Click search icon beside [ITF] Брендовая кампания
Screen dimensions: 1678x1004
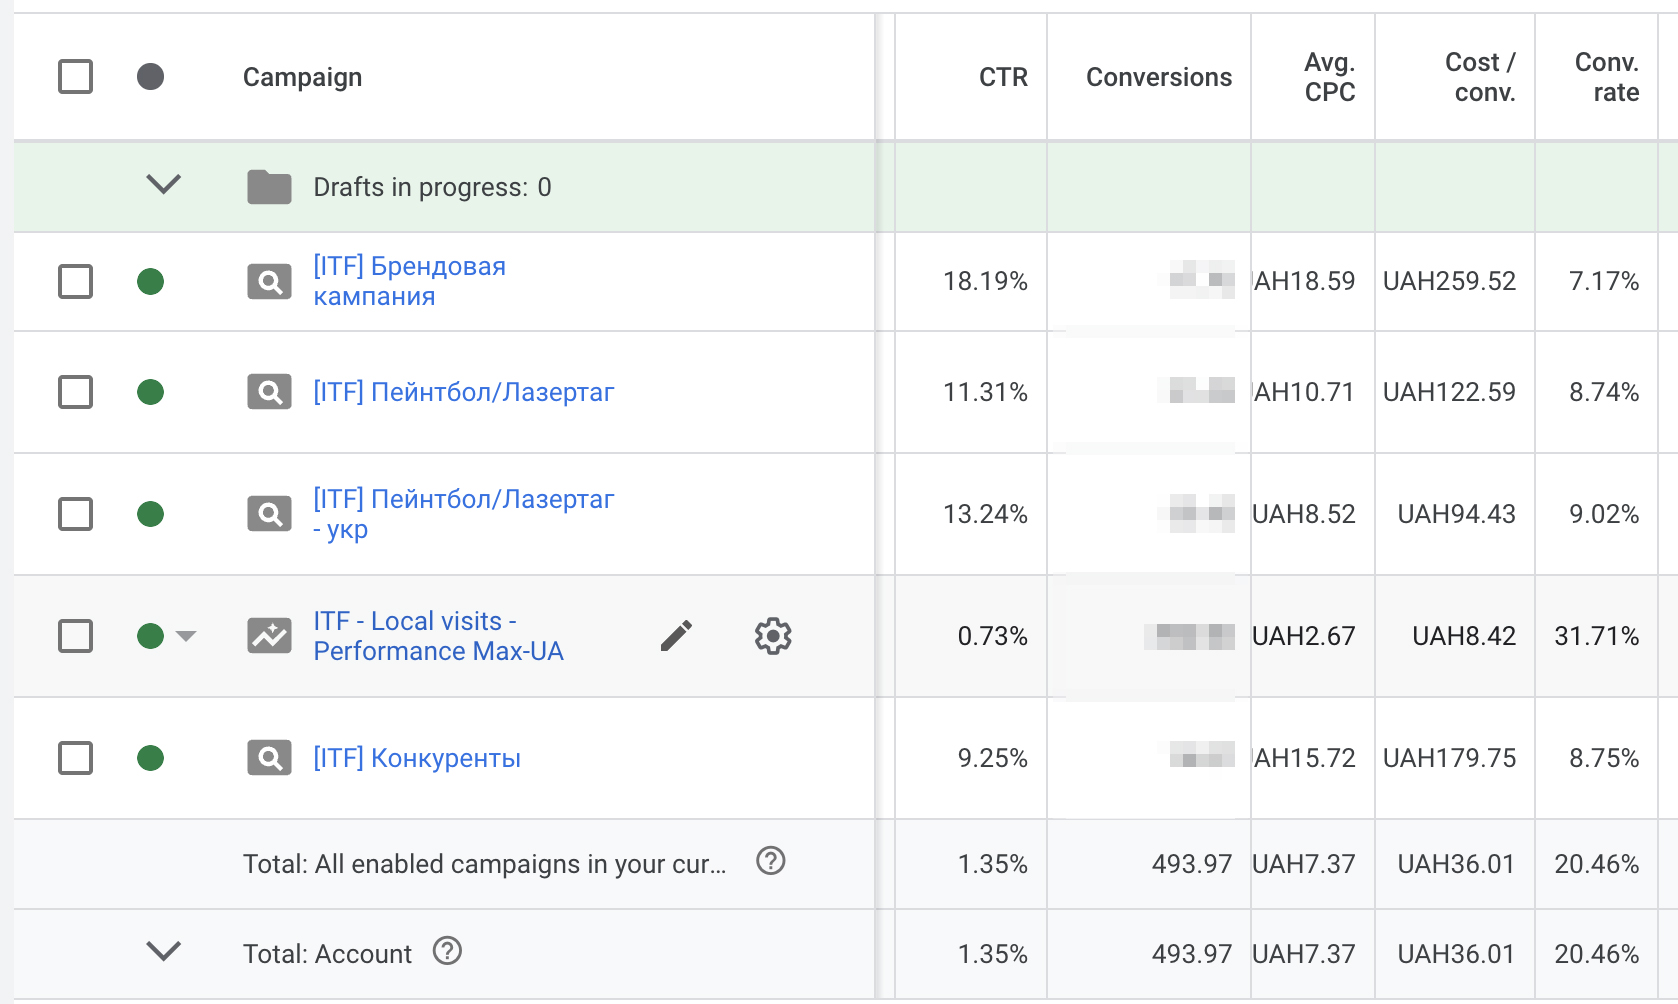coord(269,282)
